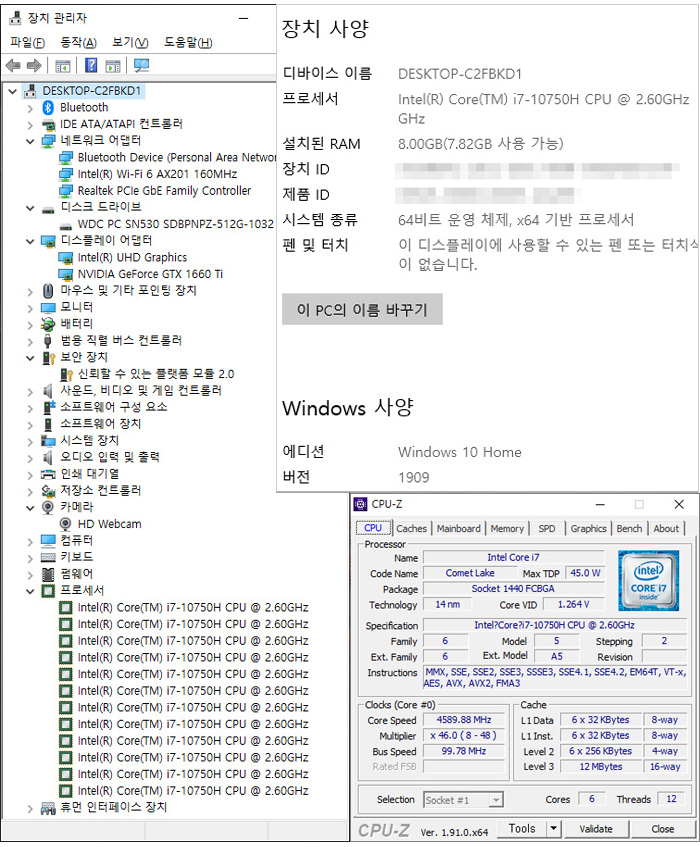Select Intel(R) UHD Graphics display adapter
The image size is (700, 847).
click(x=132, y=258)
